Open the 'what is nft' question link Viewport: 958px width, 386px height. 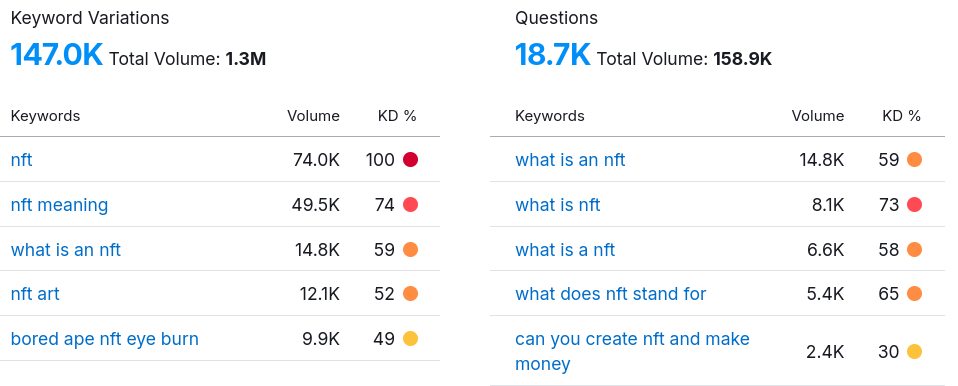tap(558, 205)
